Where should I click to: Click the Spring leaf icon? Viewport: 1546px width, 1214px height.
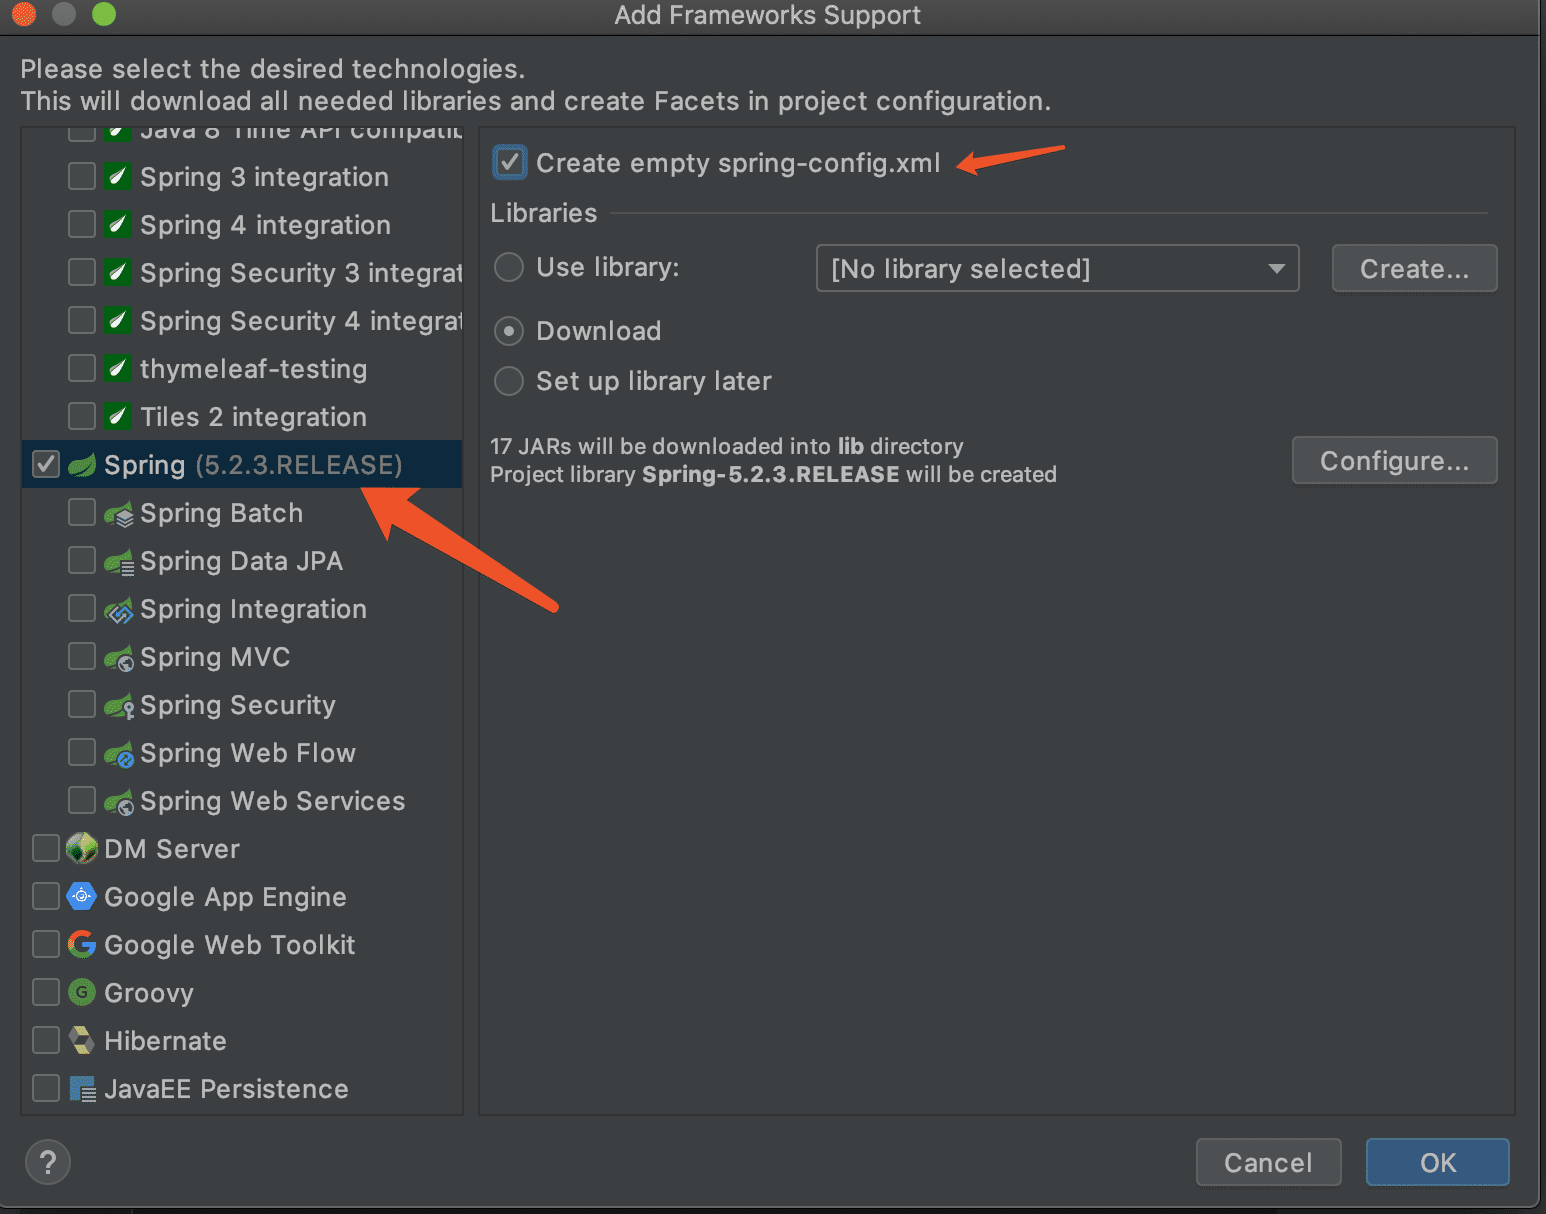(82, 465)
